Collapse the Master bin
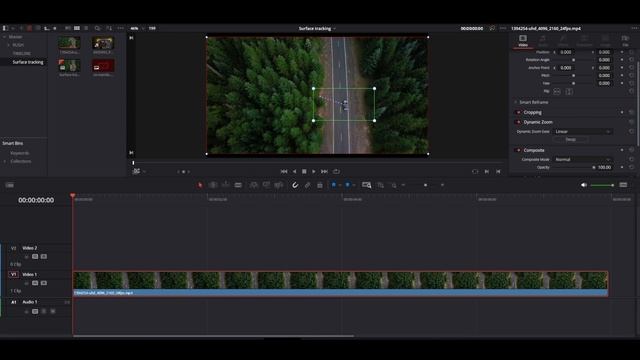This screenshot has width=640, height=360. click(4, 37)
